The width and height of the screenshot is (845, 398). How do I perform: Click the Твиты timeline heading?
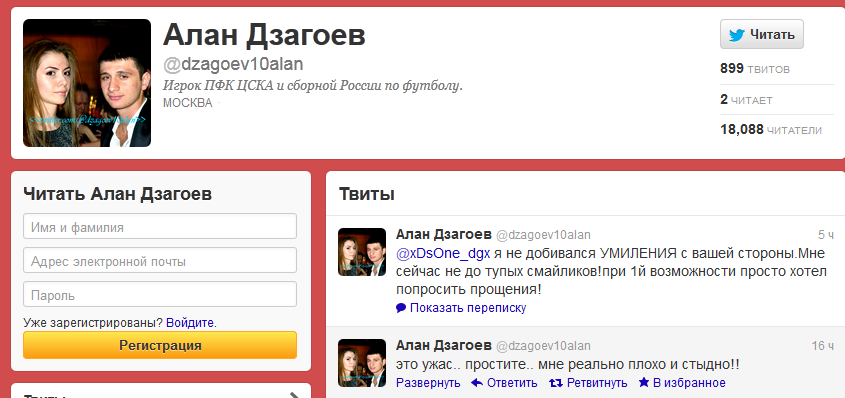[366, 194]
